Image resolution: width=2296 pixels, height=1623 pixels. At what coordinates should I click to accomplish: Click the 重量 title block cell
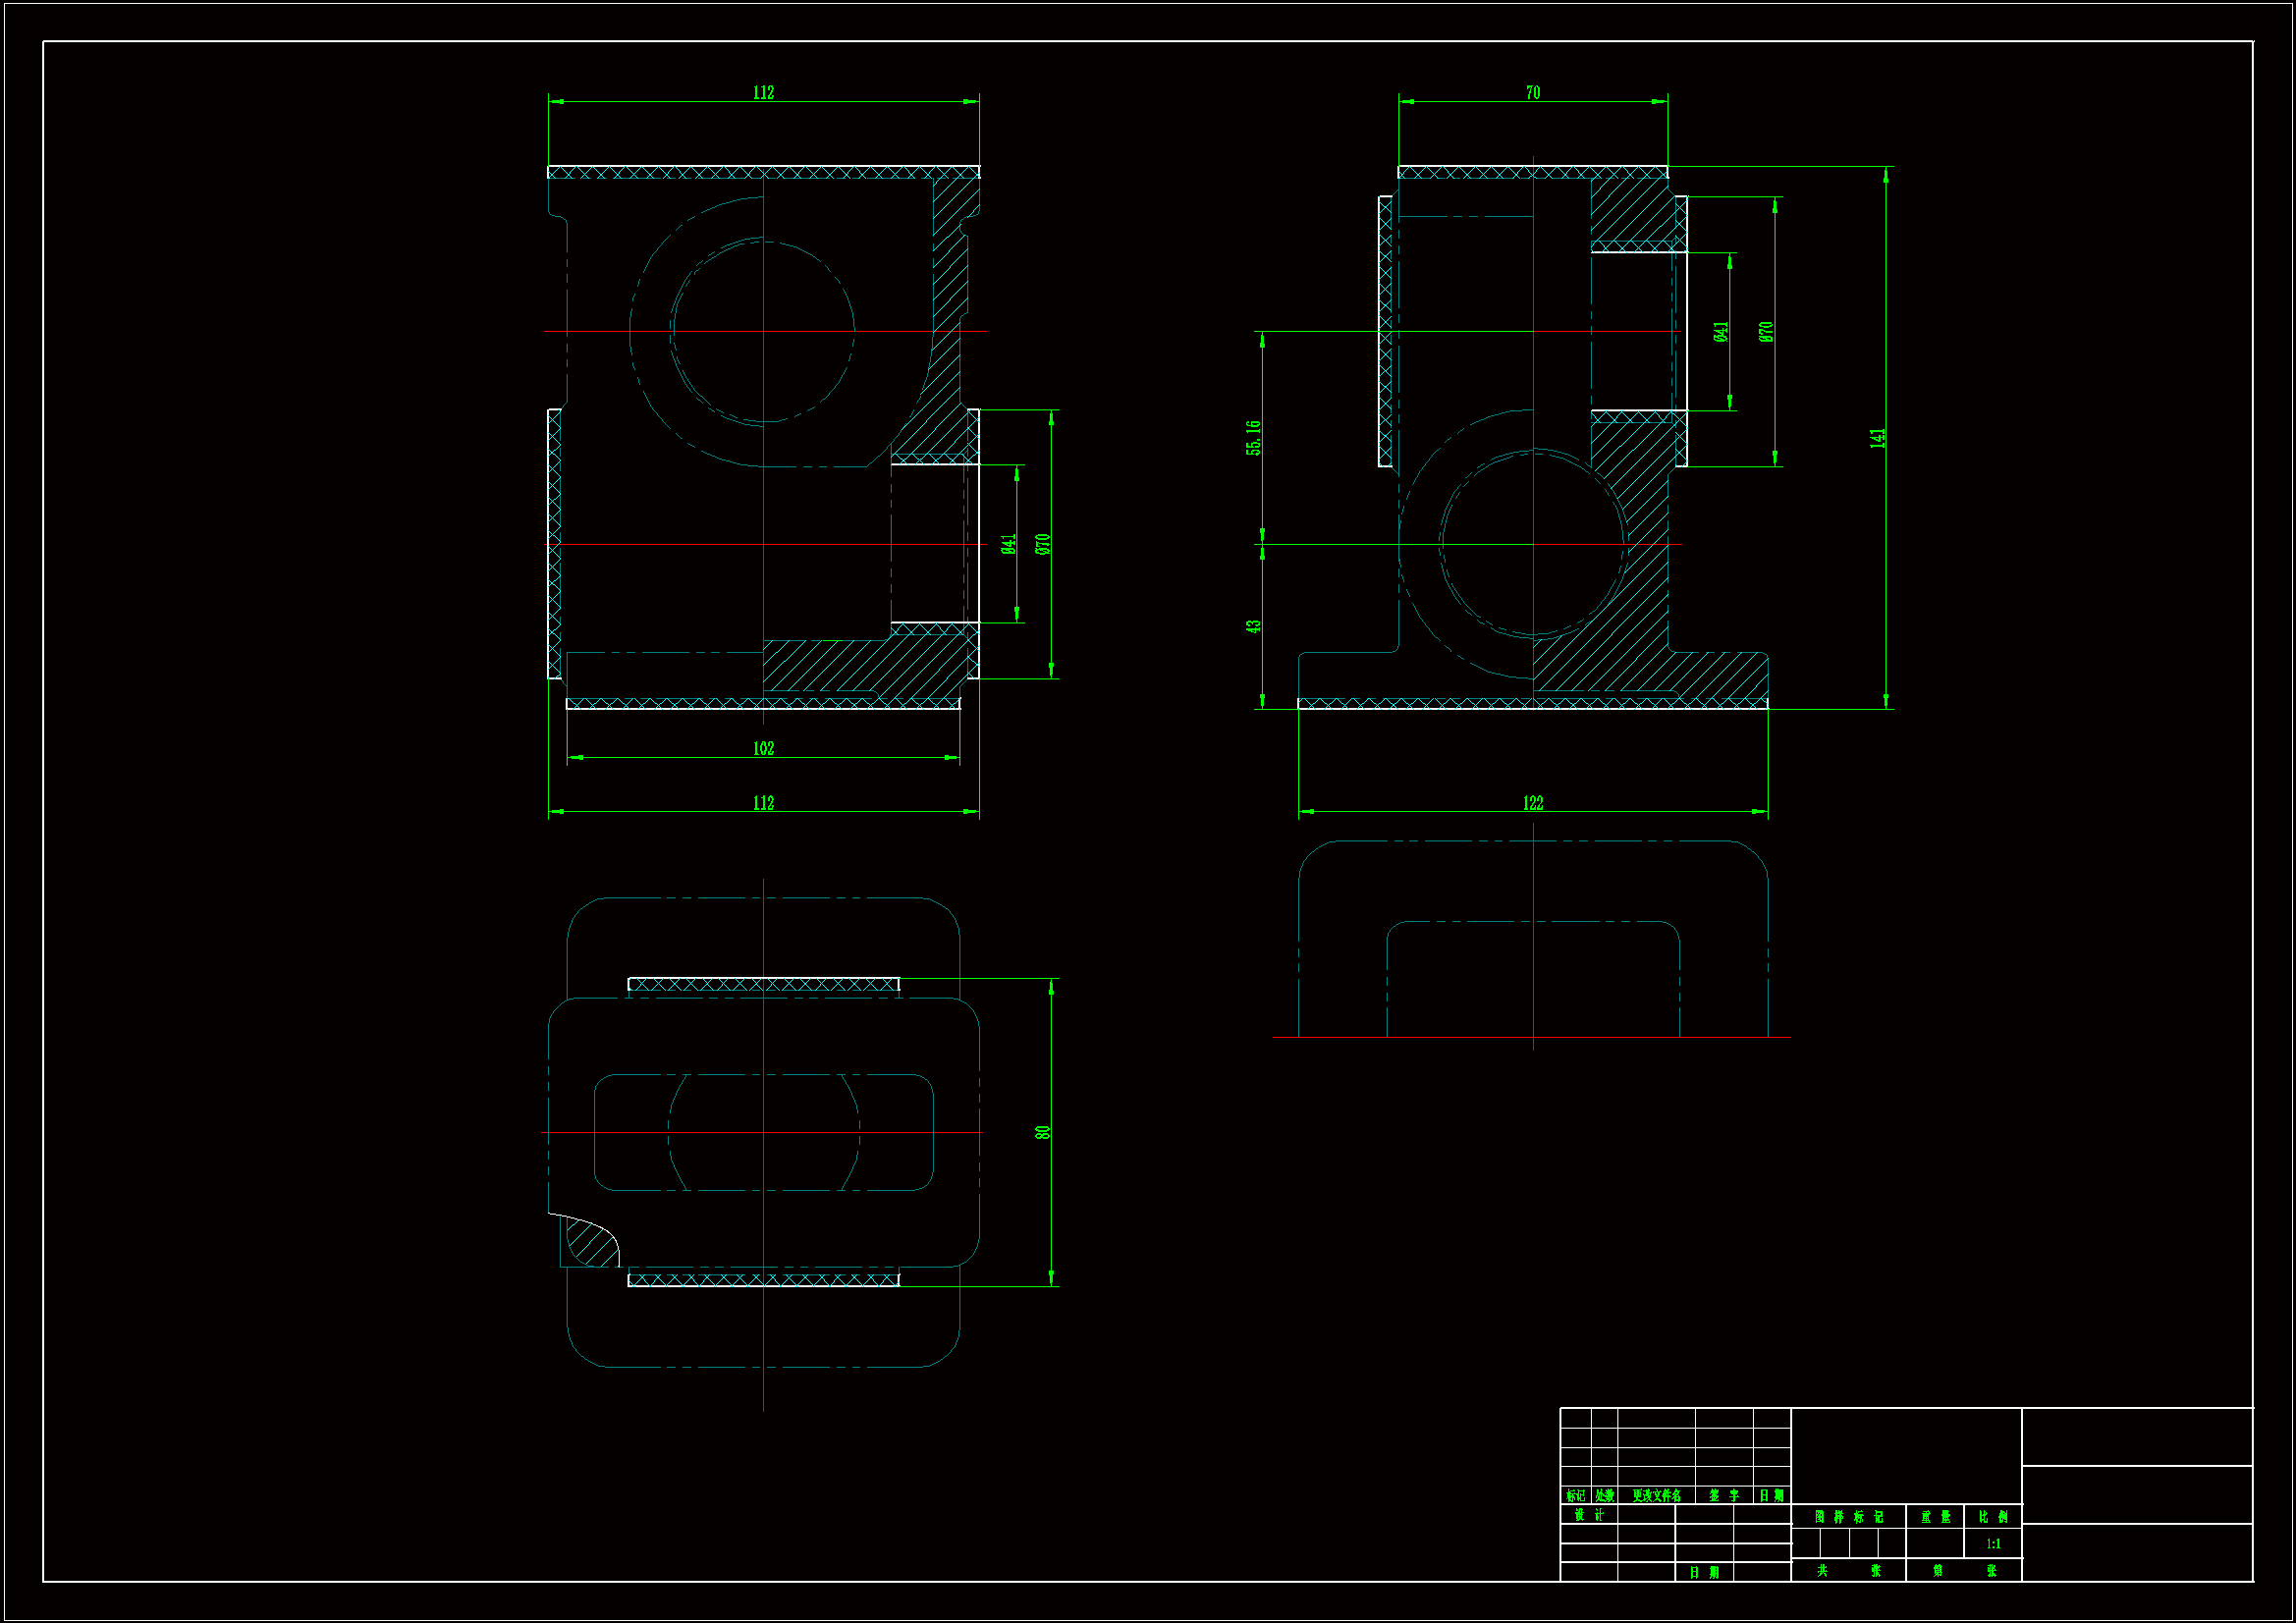coord(1935,1516)
